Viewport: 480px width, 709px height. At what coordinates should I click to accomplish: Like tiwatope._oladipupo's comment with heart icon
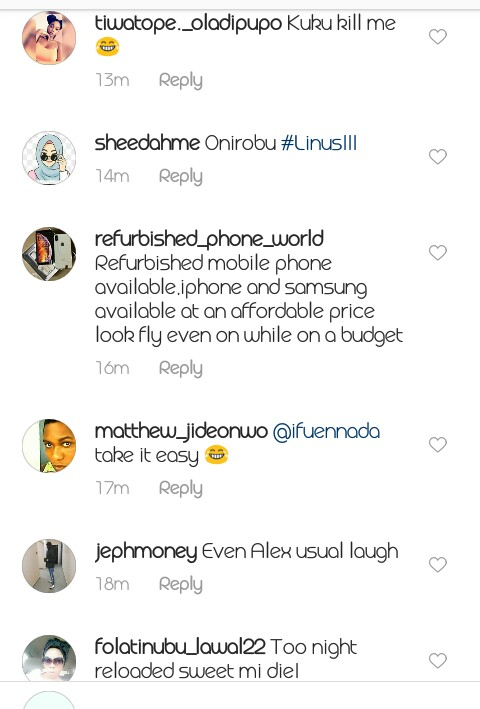point(438,37)
